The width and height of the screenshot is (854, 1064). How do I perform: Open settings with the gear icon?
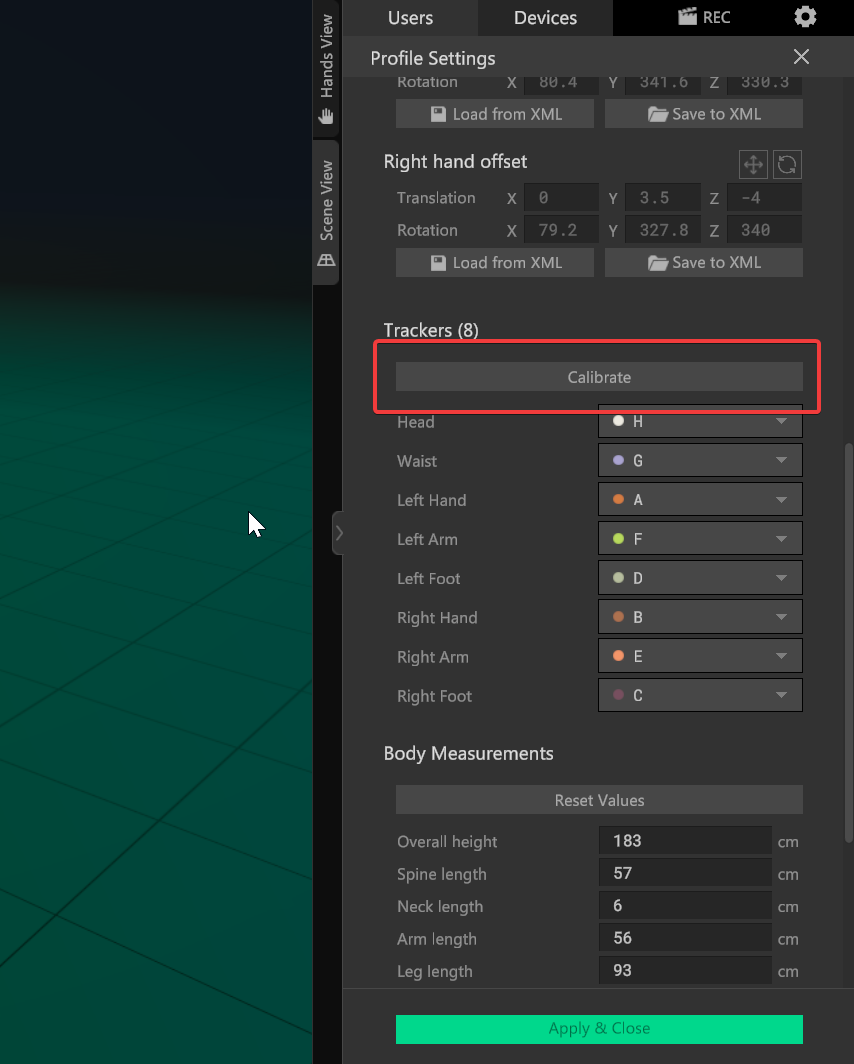pyautogui.click(x=805, y=17)
